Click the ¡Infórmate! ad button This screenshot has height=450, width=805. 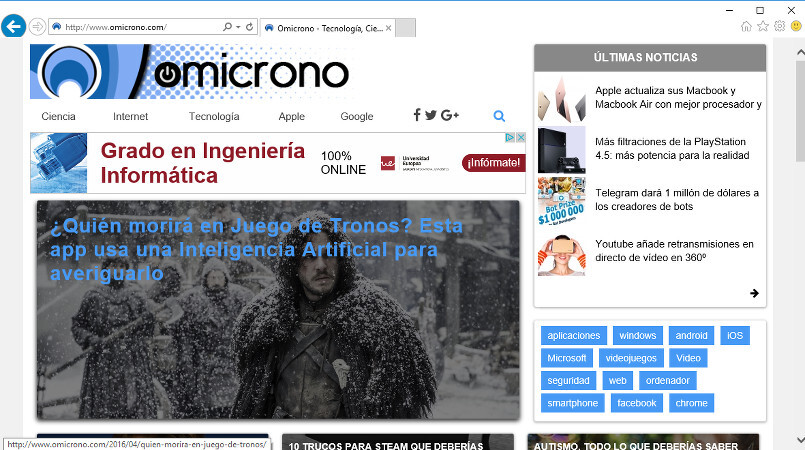tap(492, 163)
